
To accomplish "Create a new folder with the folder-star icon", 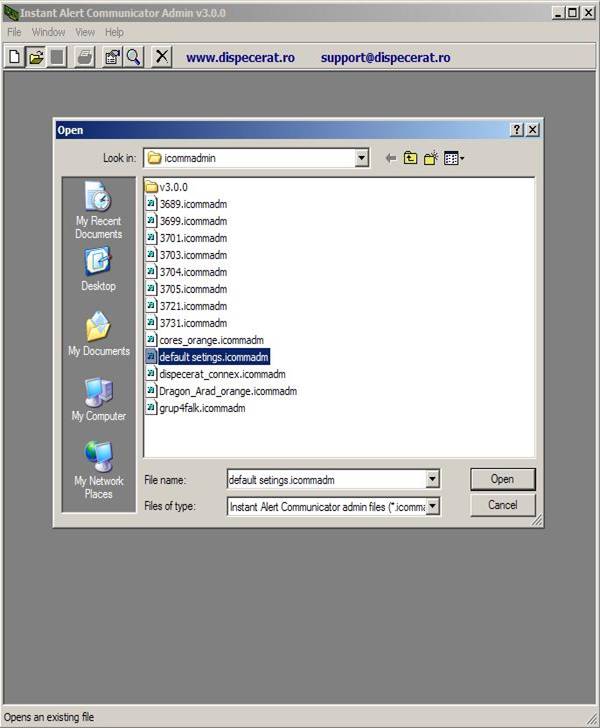I will pyautogui.click(x=430, y=158).
